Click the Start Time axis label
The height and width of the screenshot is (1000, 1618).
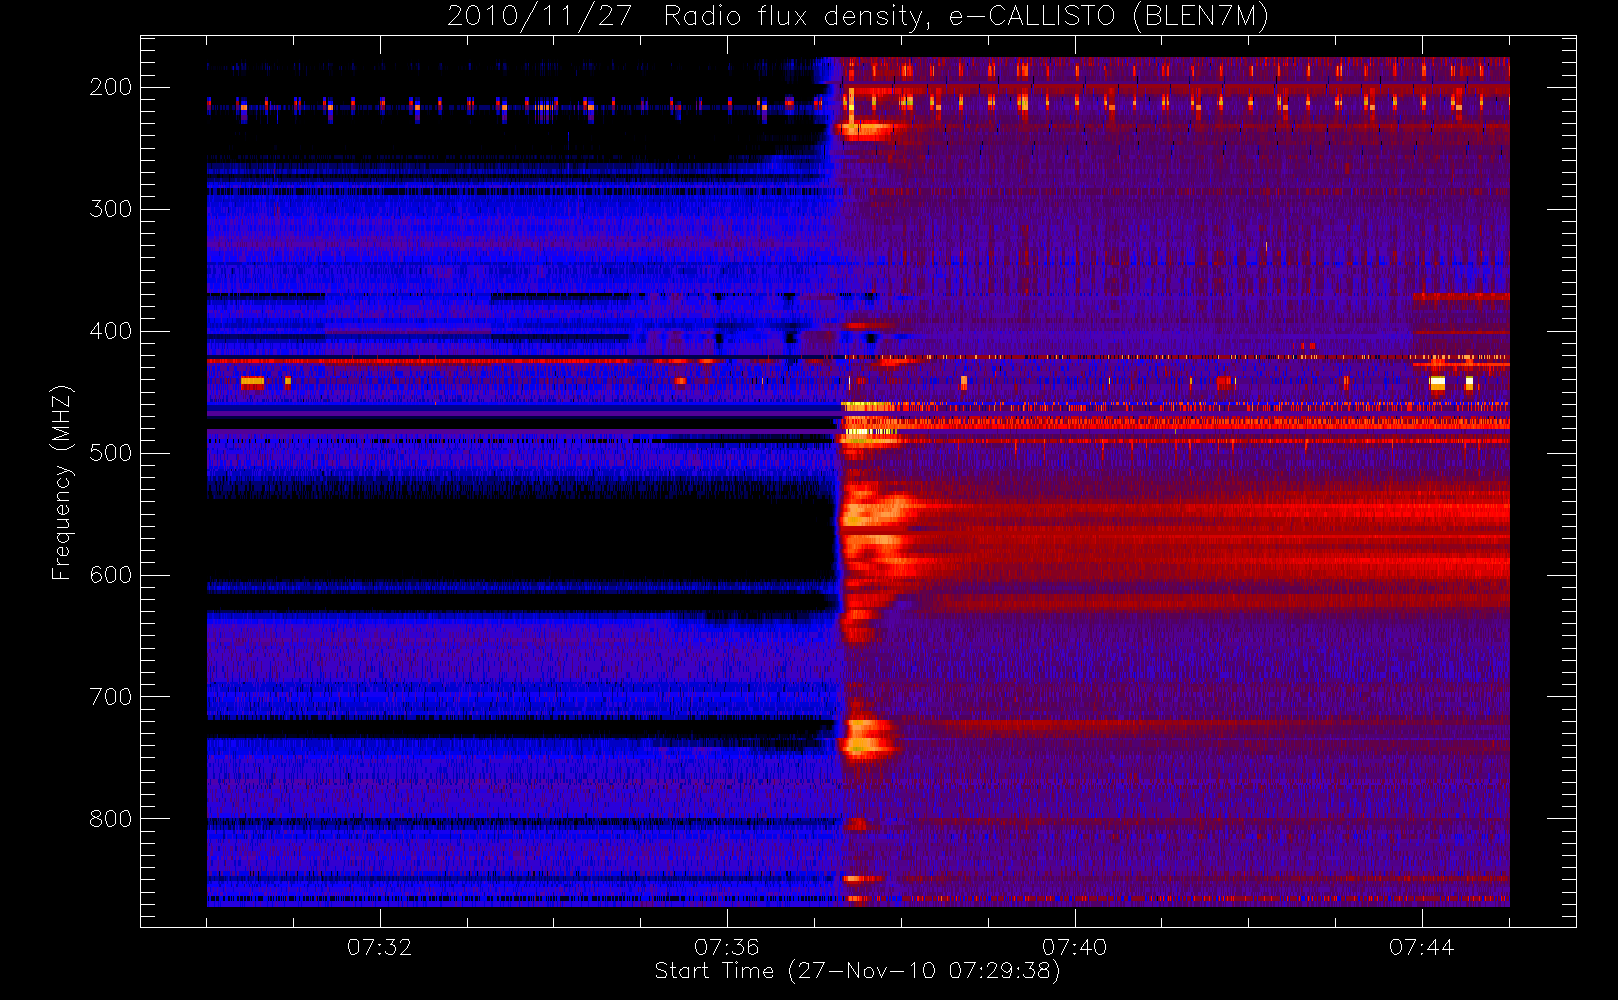pyautogui.click(x=857, y=971)
